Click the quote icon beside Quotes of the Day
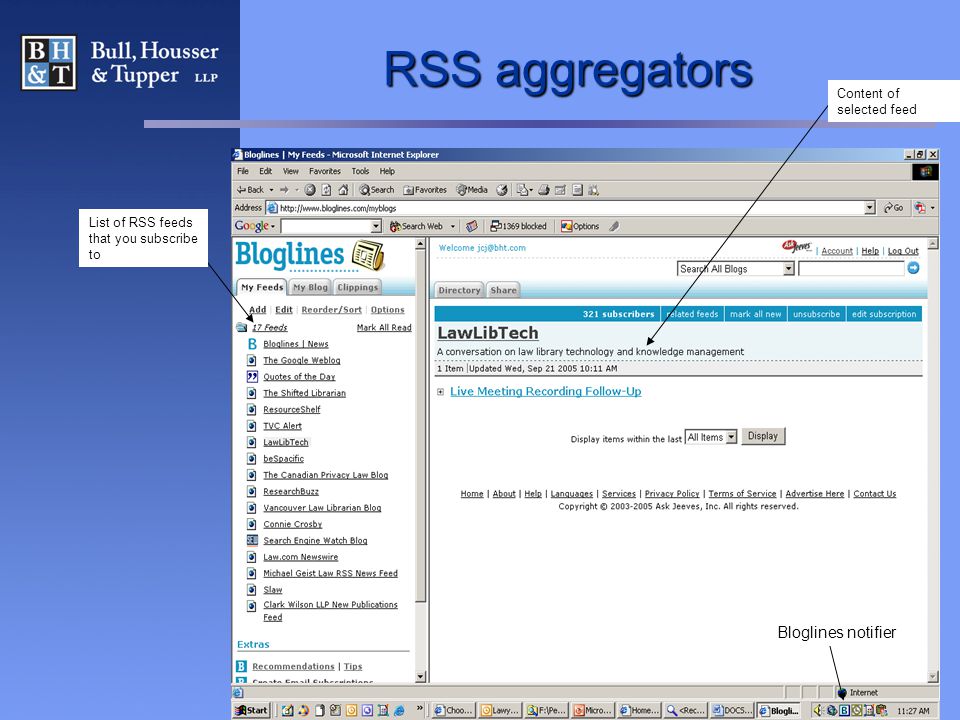This screenshot has height=720, width=960. coord(252,377)
